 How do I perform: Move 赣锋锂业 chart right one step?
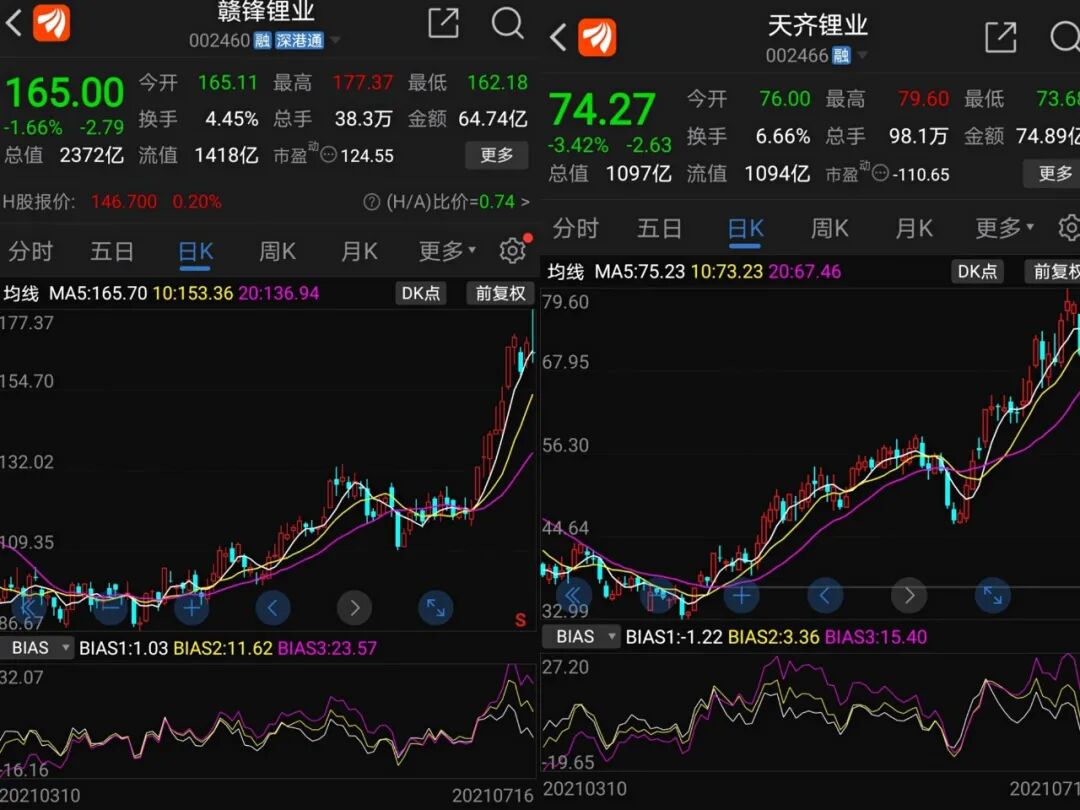coord(354,608)
